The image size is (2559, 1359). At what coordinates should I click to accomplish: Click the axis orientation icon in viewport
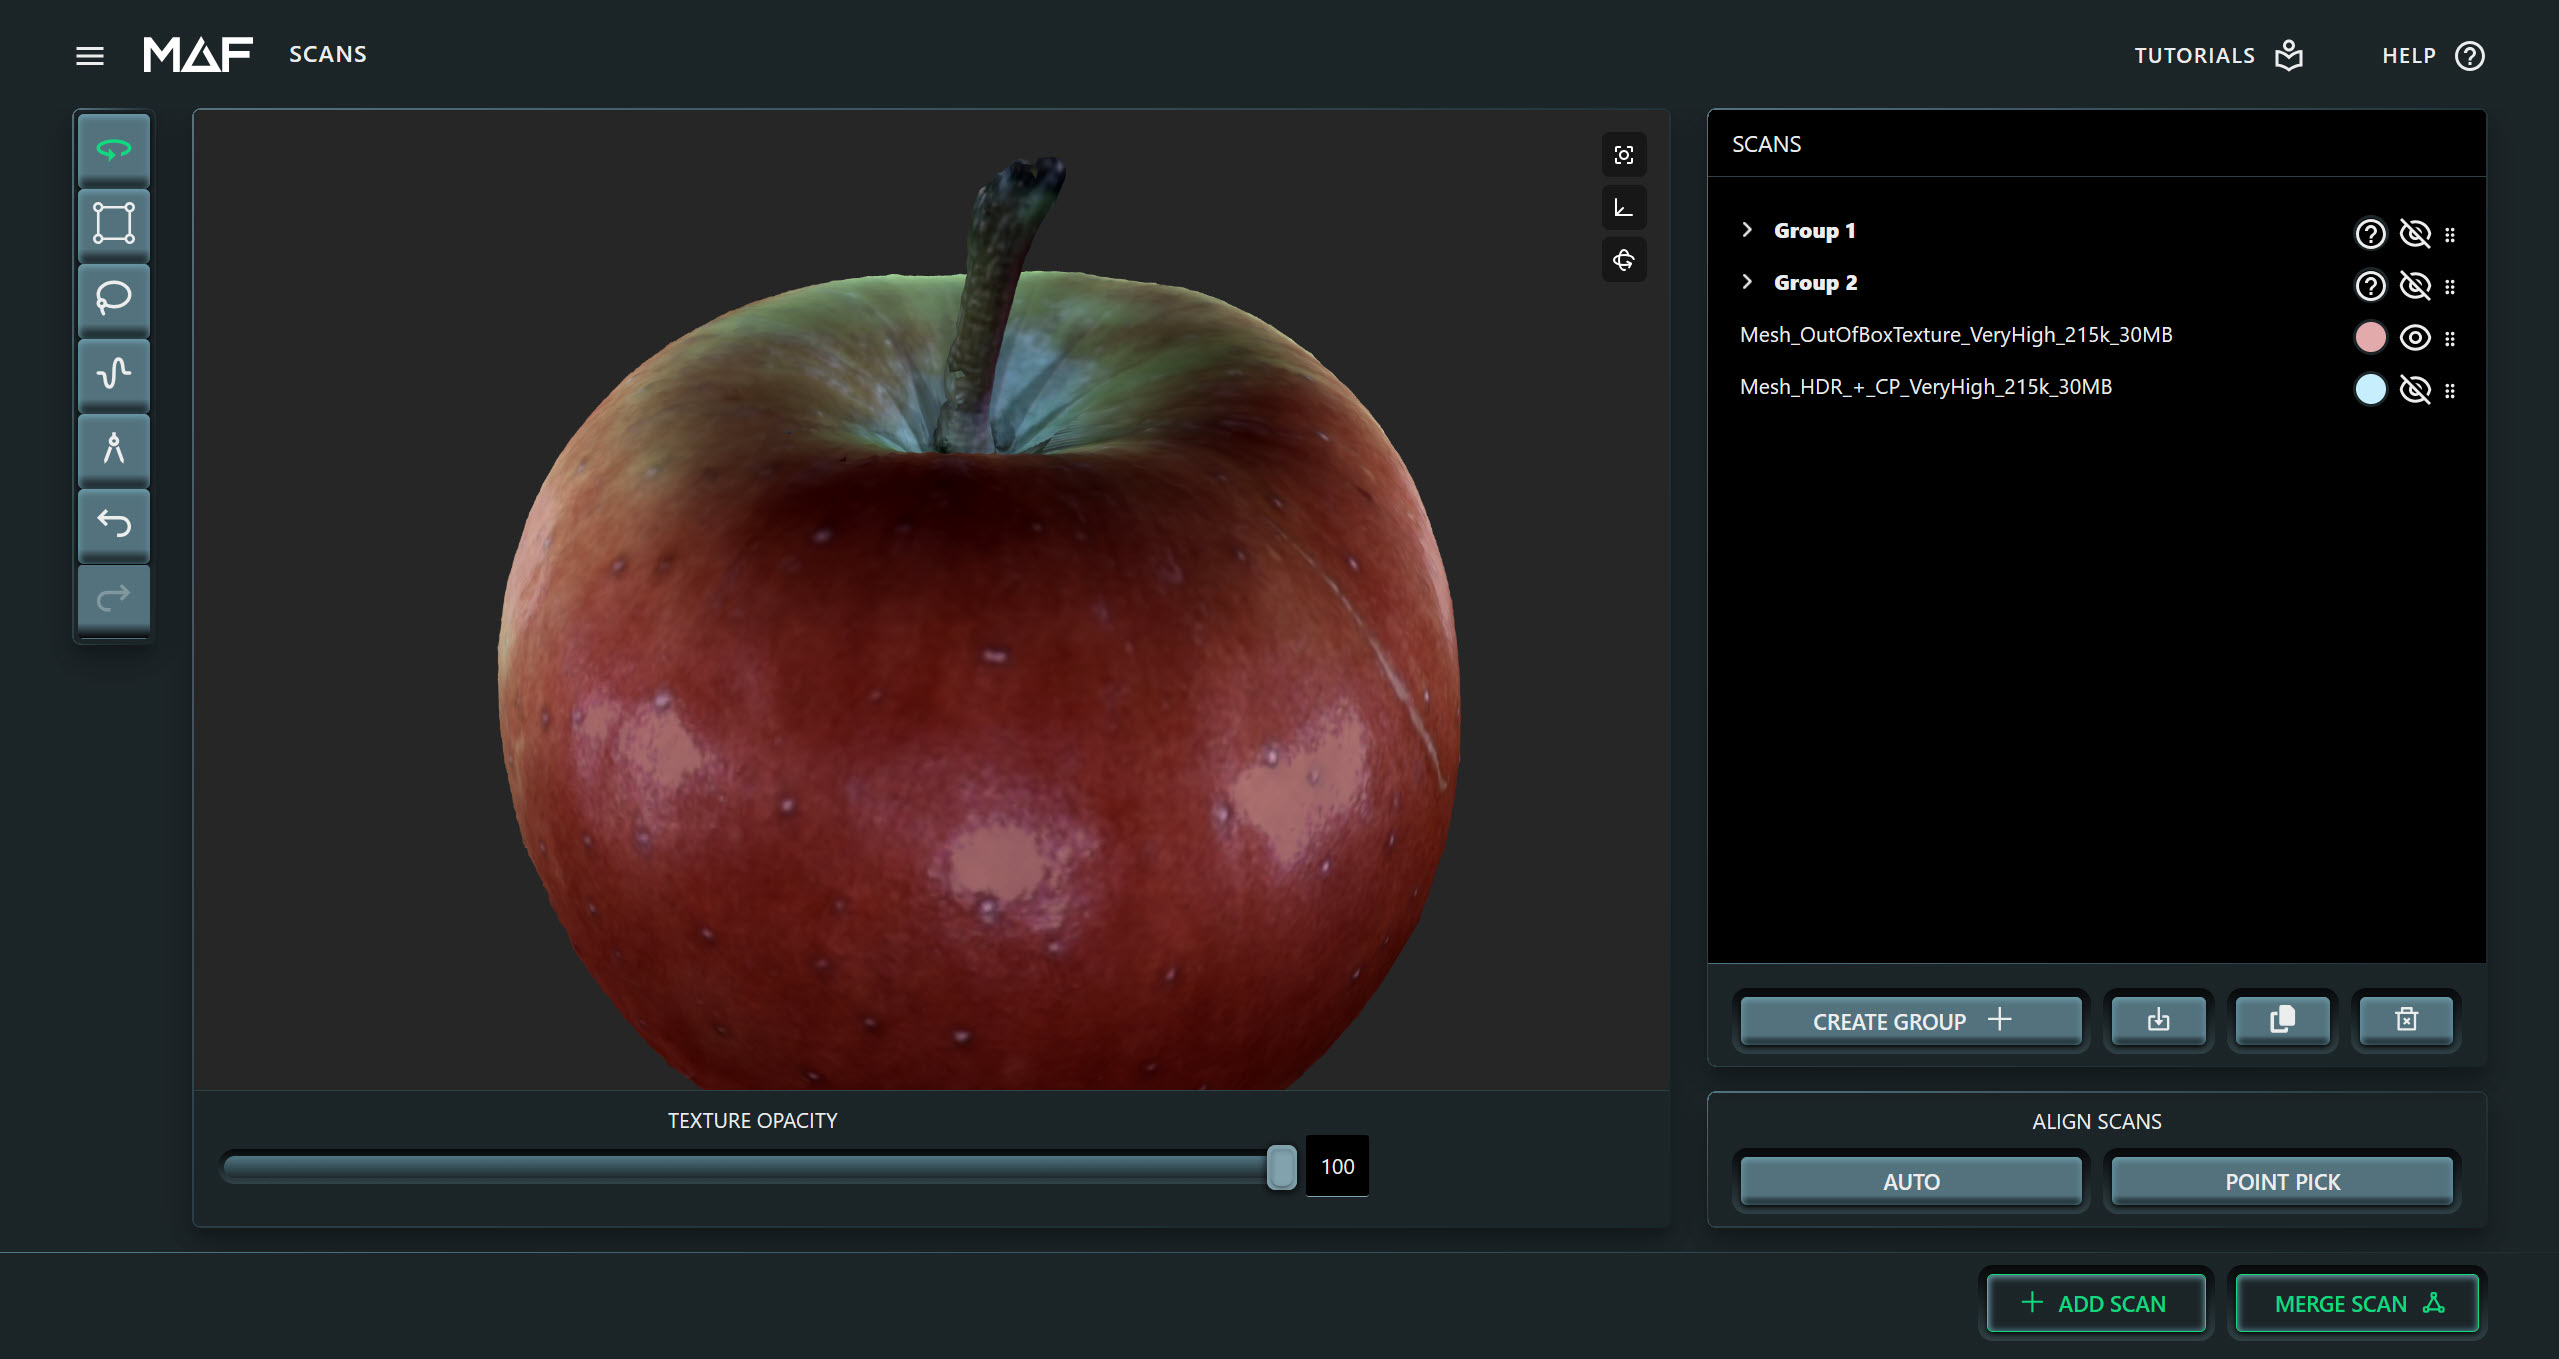point(1624,208)
